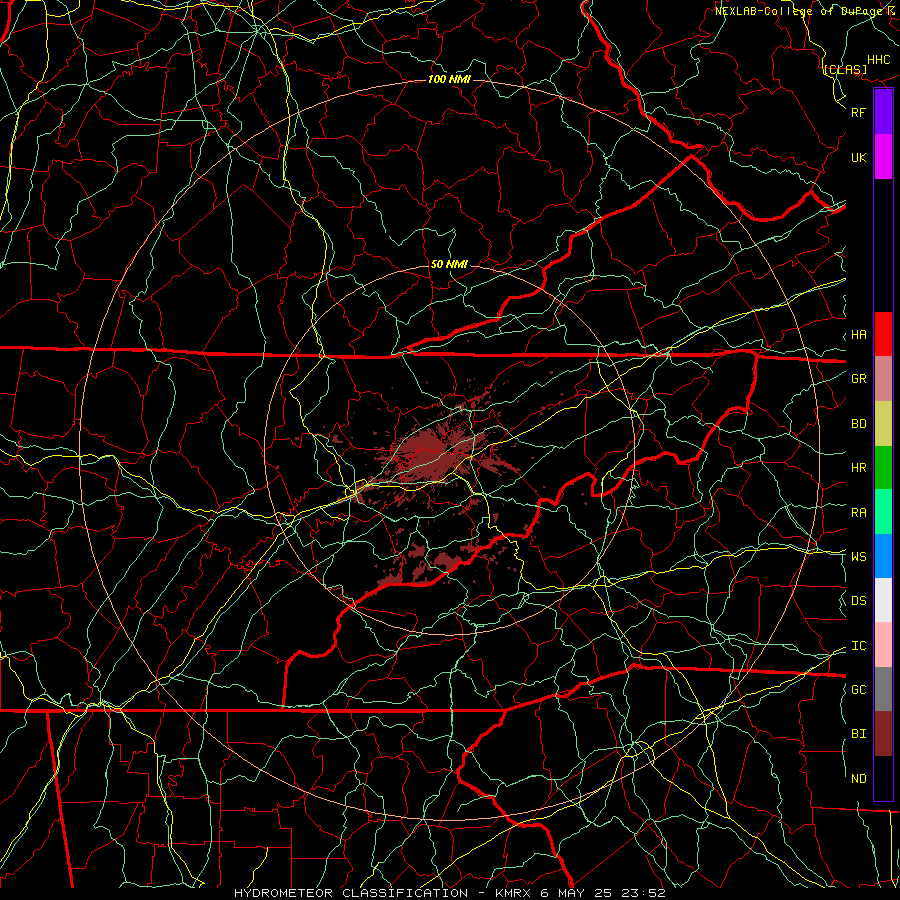Click the KMRX radar site identifier
The height and width of the screenshot is (900, 900).
click(514, 893)
